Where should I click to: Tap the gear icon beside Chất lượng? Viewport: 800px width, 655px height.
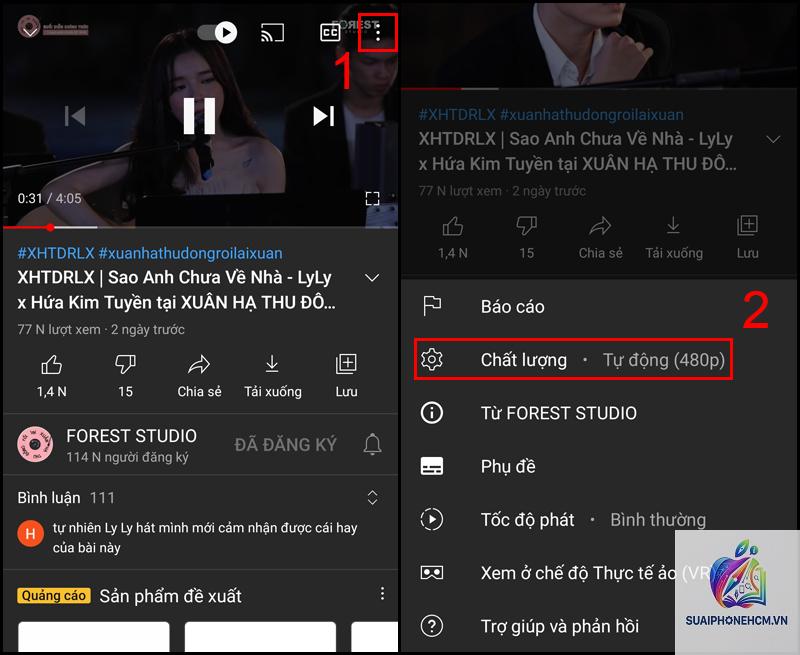pos(432,359)
